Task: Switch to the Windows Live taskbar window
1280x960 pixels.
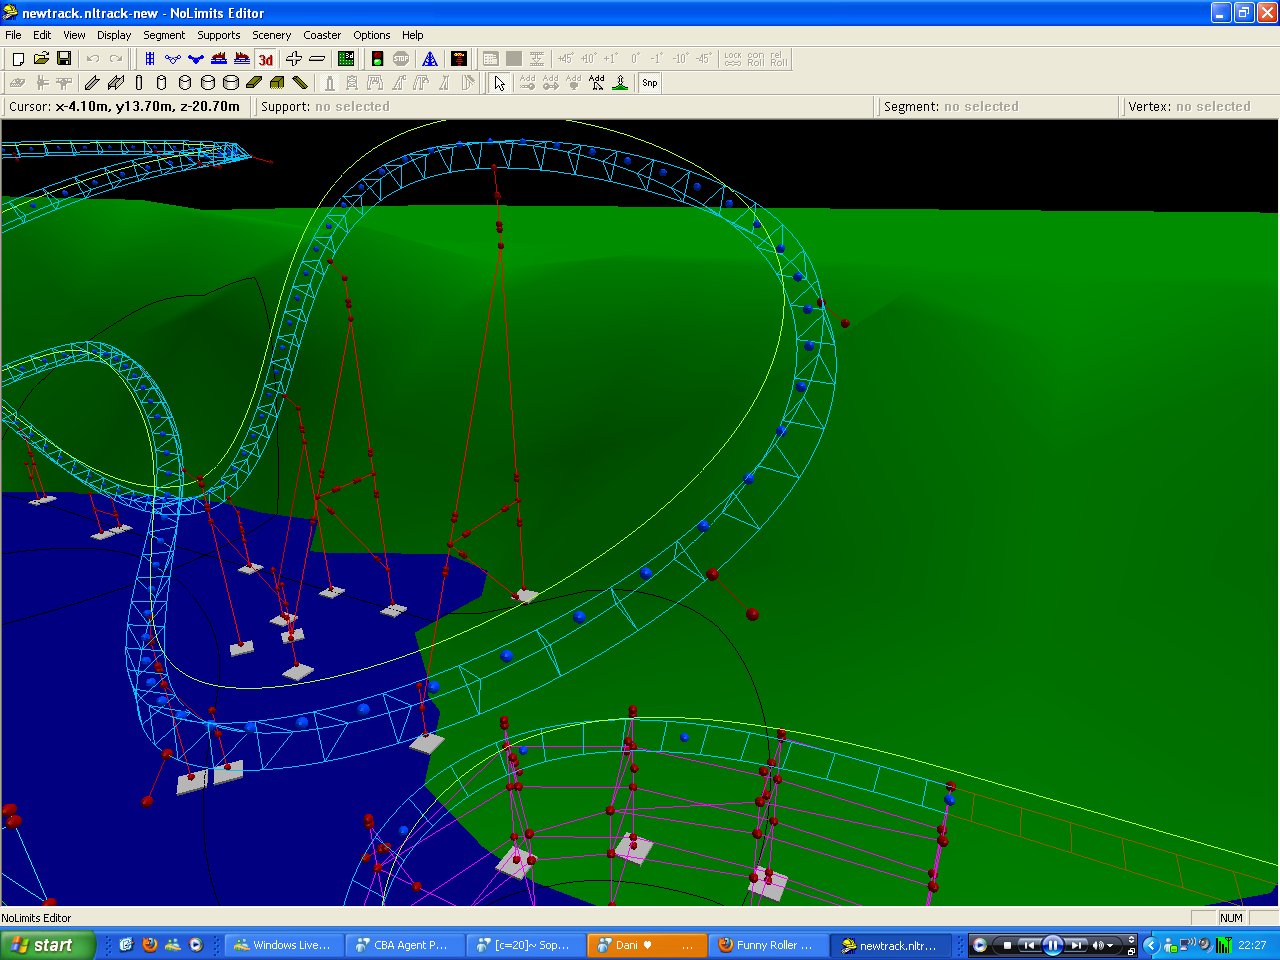Action: (283, 945)
